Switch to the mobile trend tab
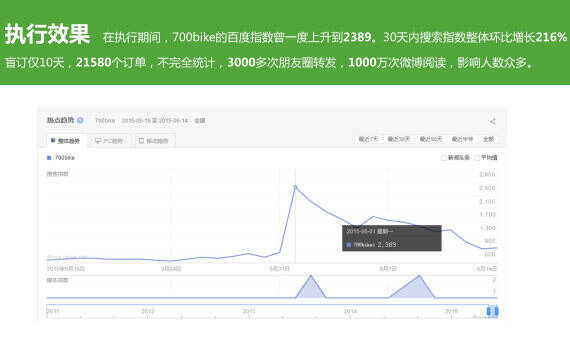Screen dimensions: 570x360 click(154, 141)
